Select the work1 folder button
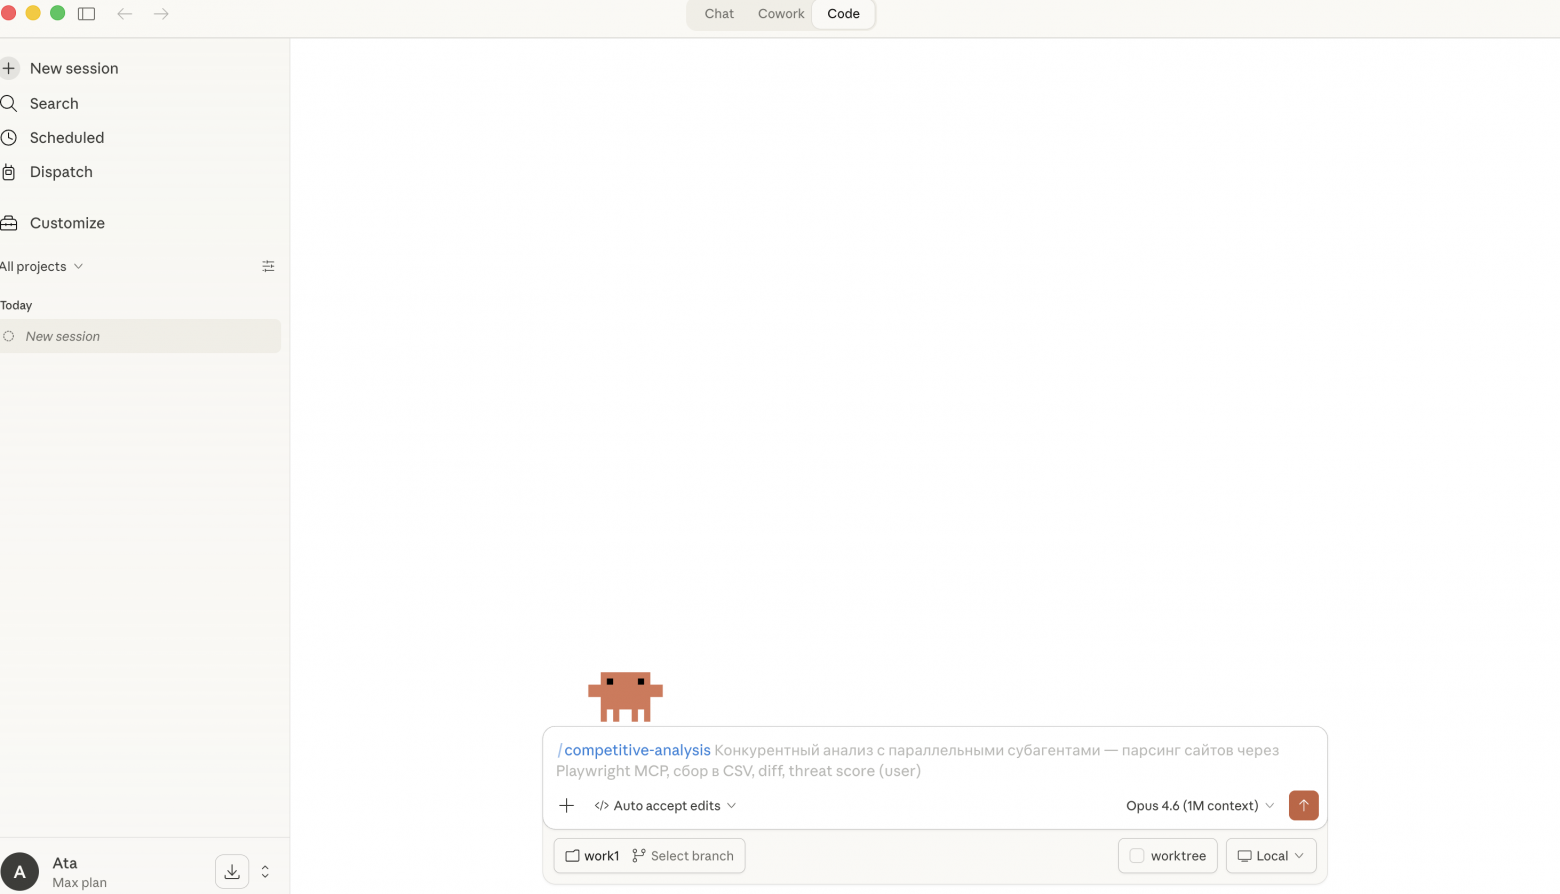 (592, 856)
